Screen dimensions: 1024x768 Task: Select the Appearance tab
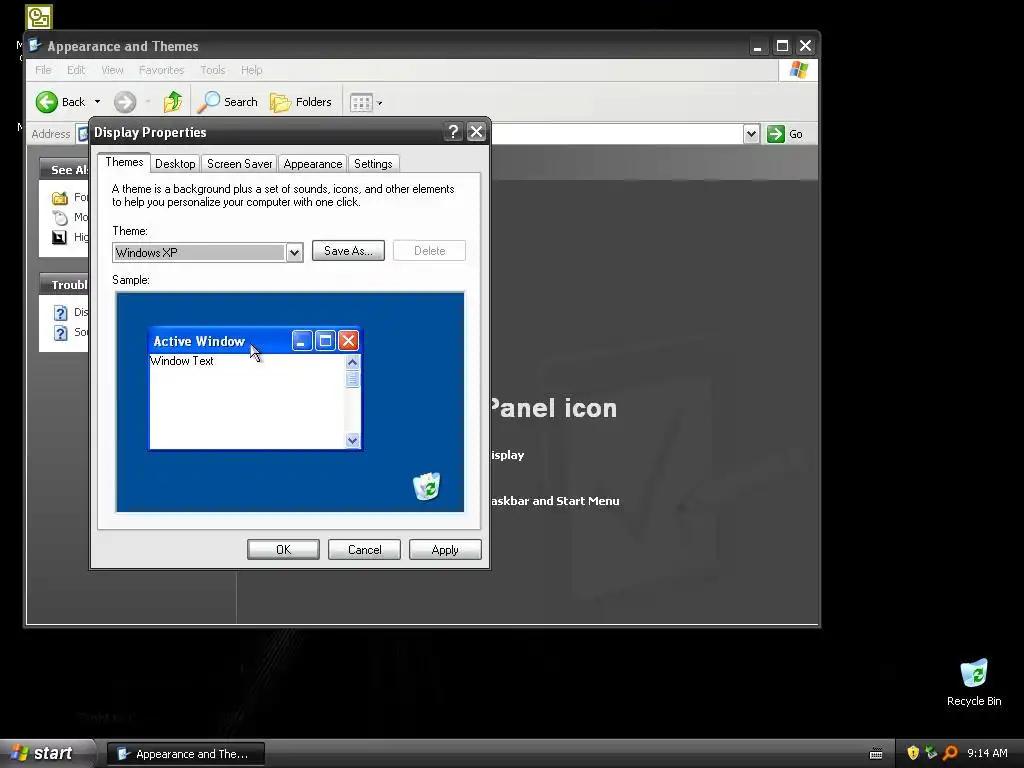313,164
